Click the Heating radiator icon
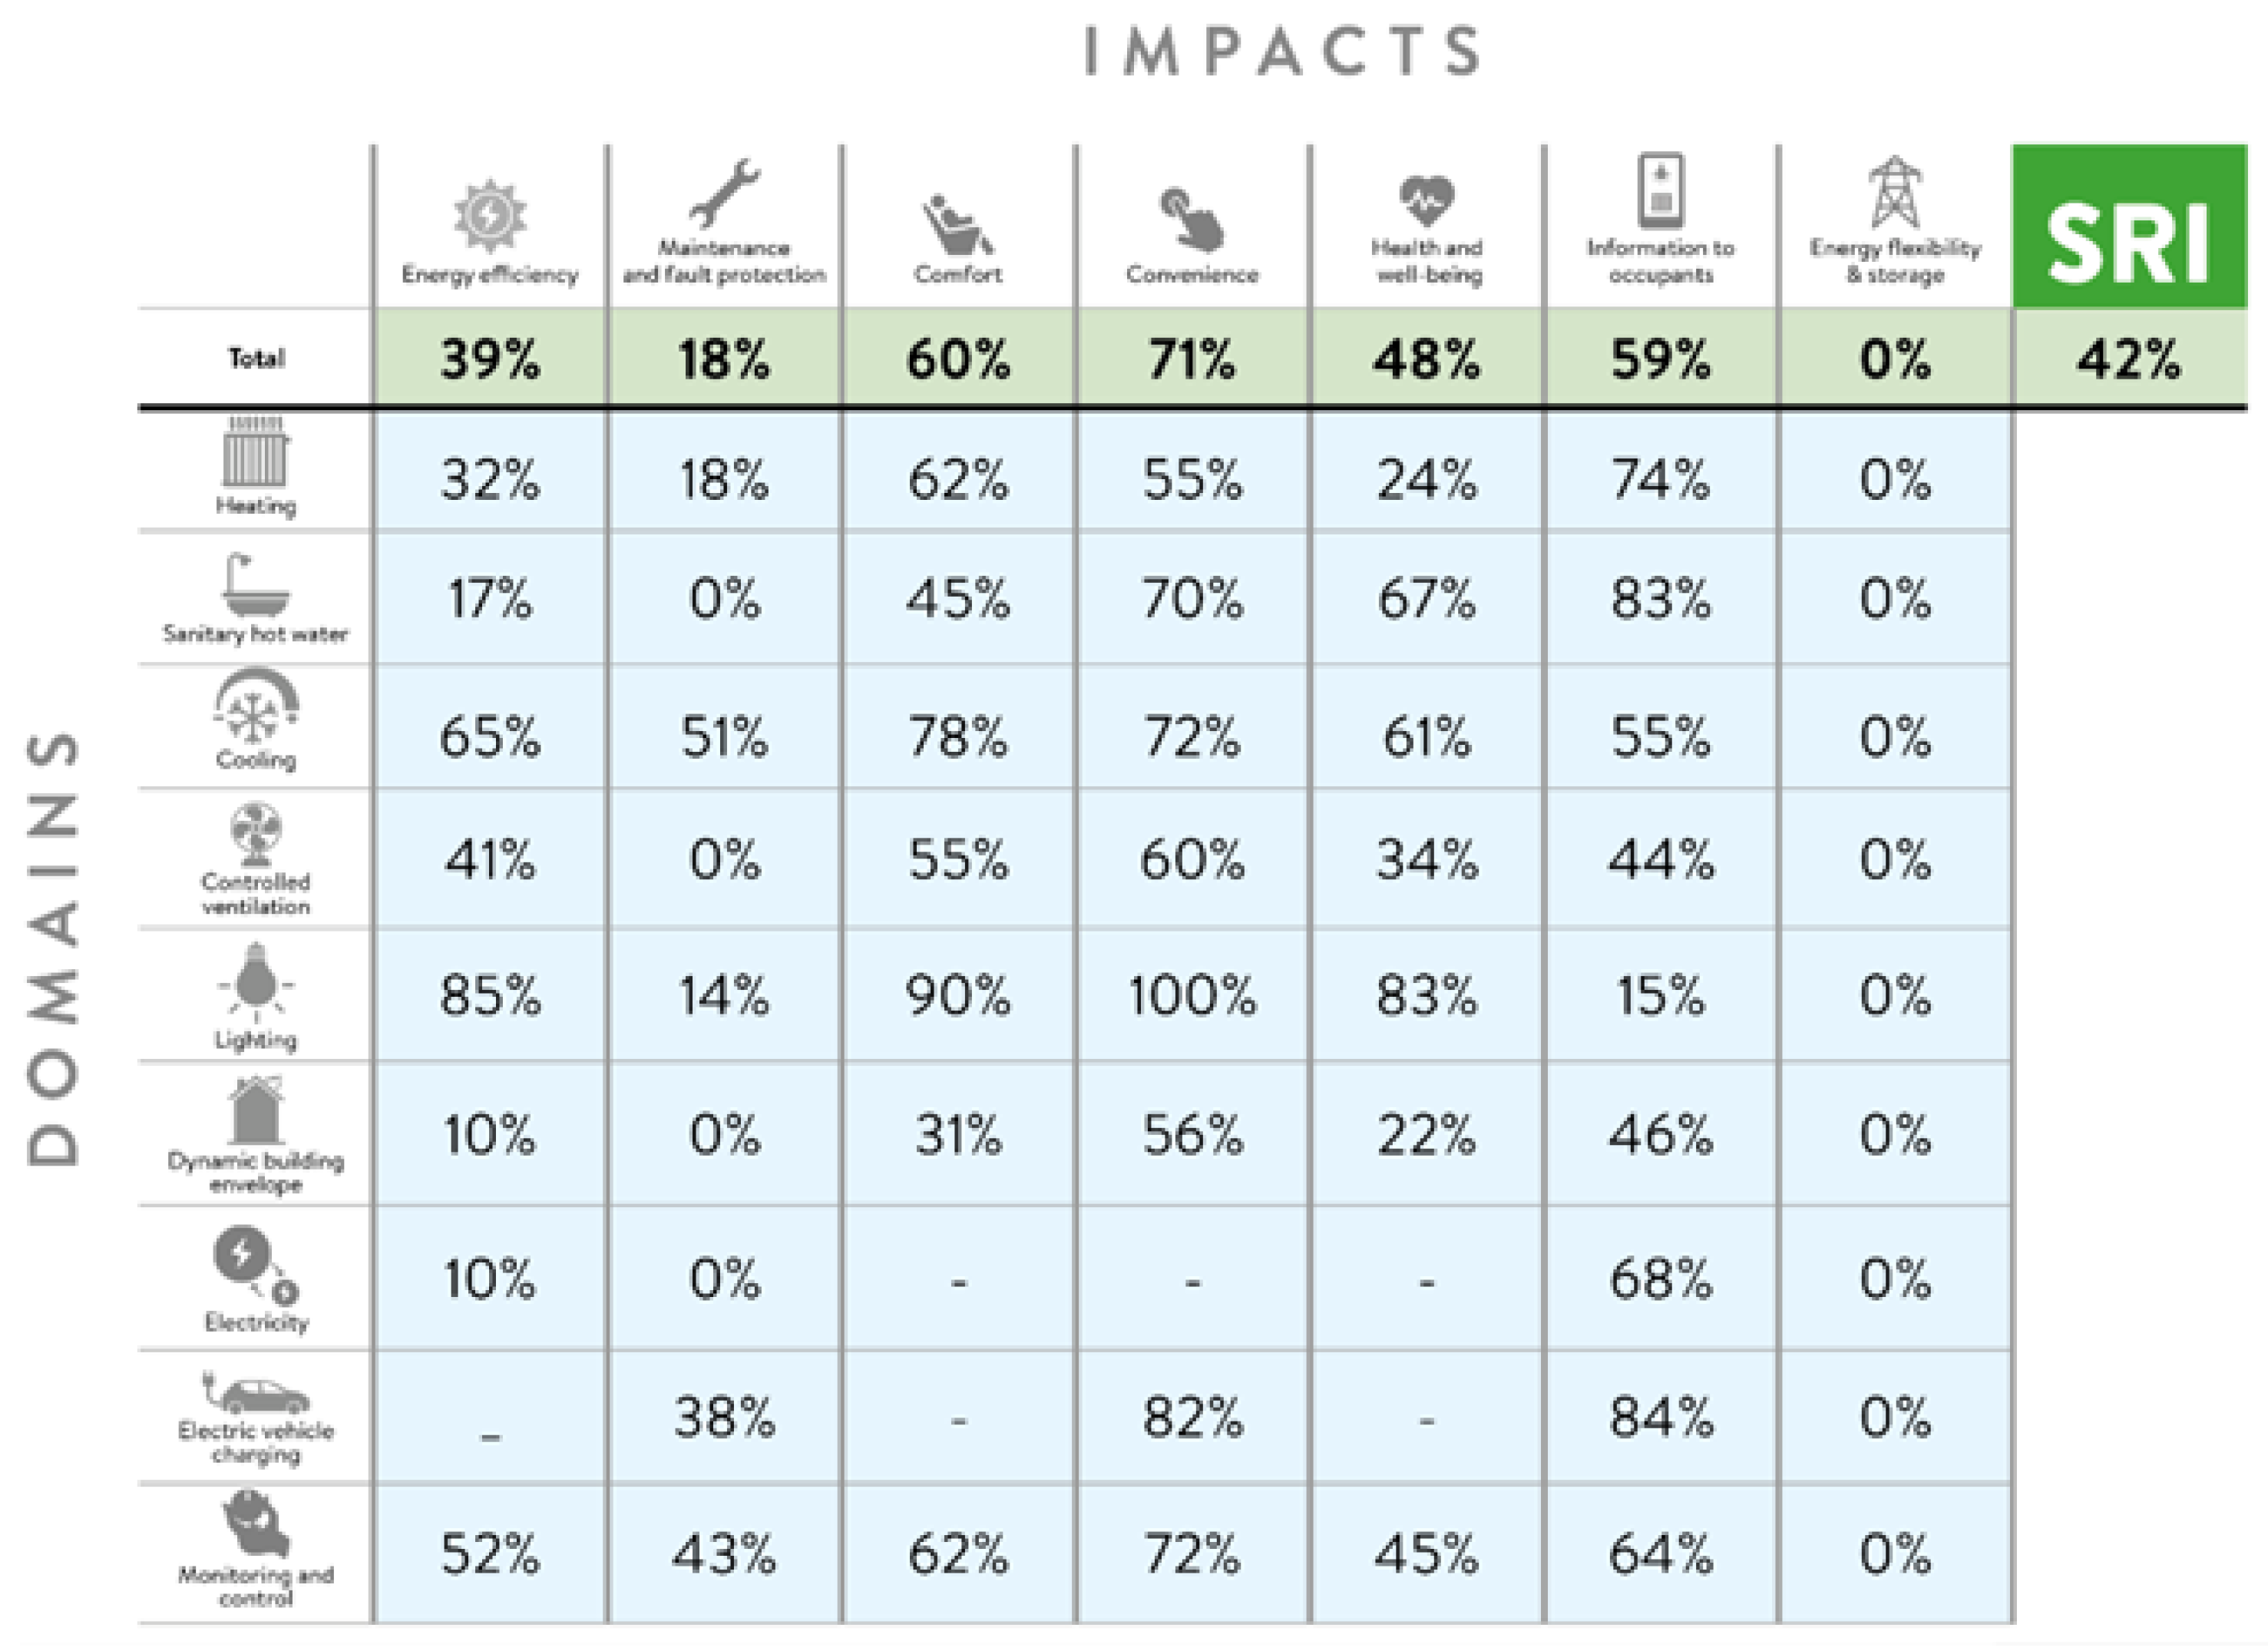The width and height of the screenshot is (2268, 1651). point(255,455)
